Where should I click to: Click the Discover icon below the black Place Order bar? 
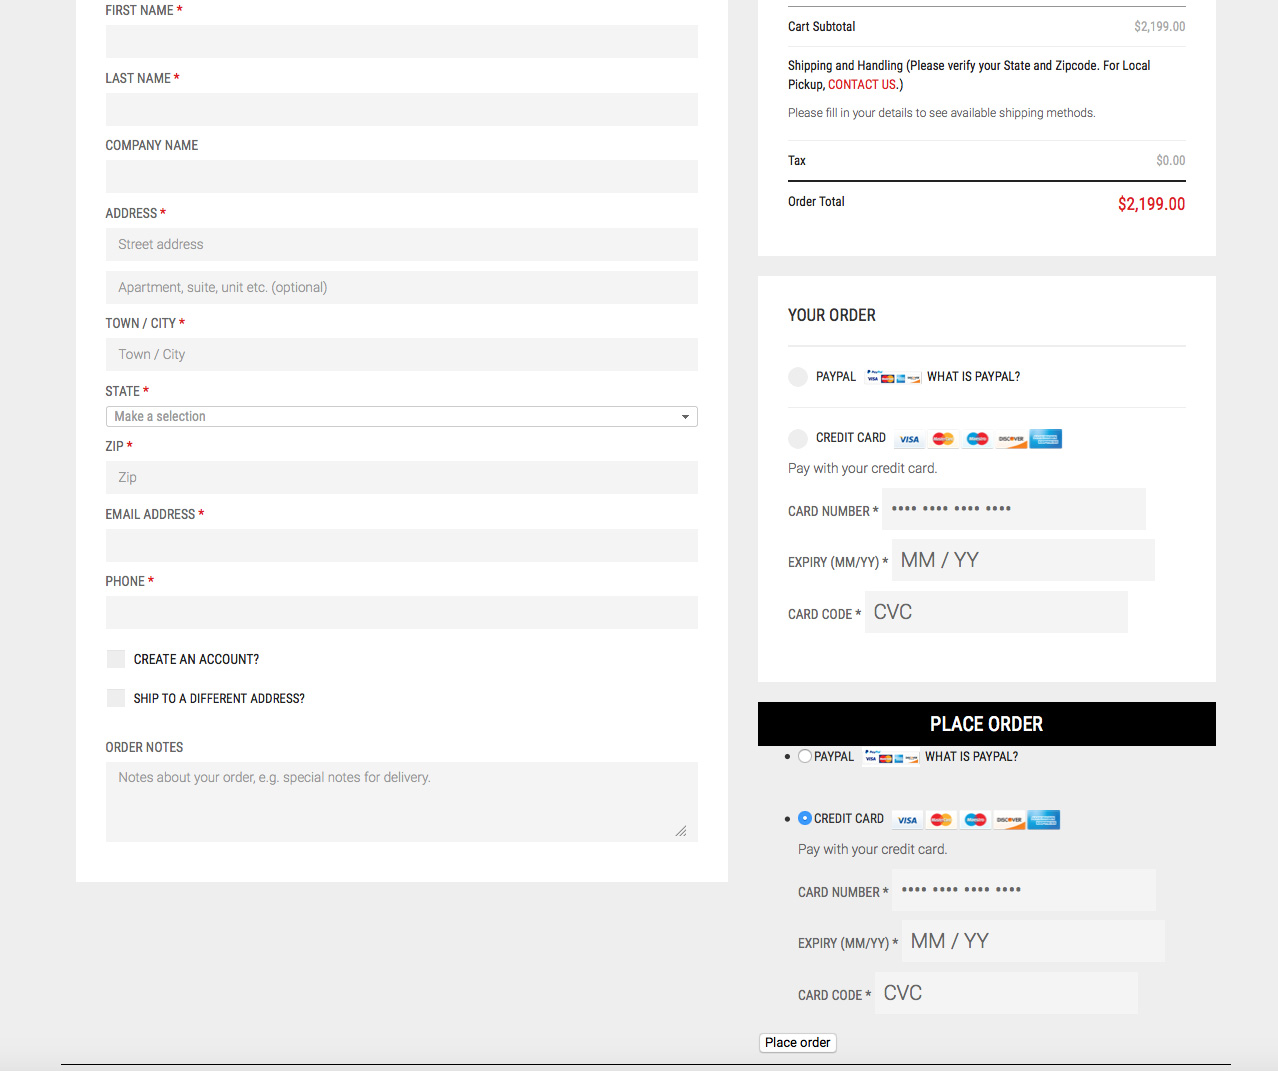tap(1009, 820)
